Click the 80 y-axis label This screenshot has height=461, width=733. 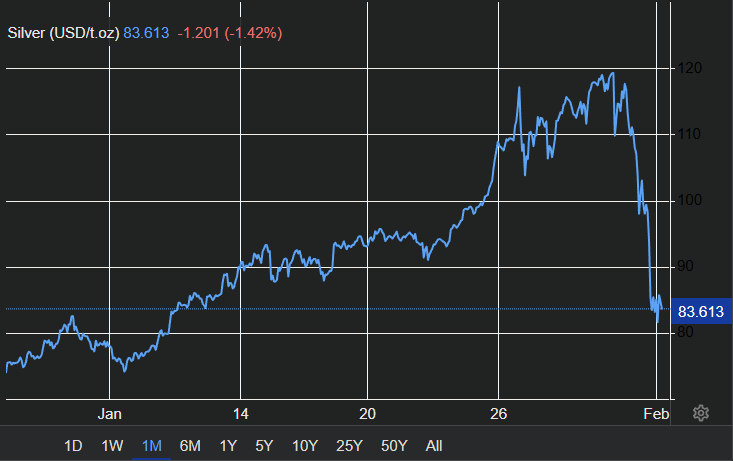(x=685, y=332)
